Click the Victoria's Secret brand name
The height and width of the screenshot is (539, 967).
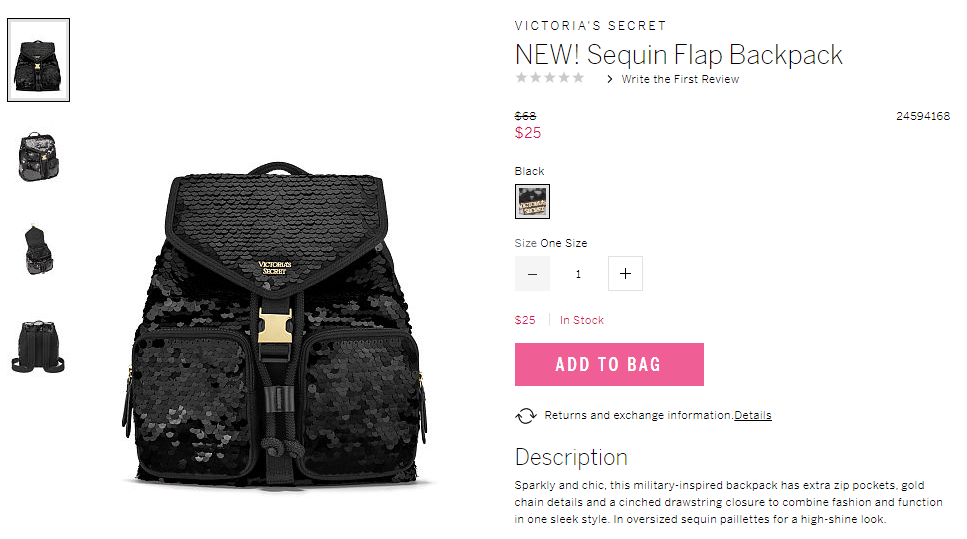(590, 26)
